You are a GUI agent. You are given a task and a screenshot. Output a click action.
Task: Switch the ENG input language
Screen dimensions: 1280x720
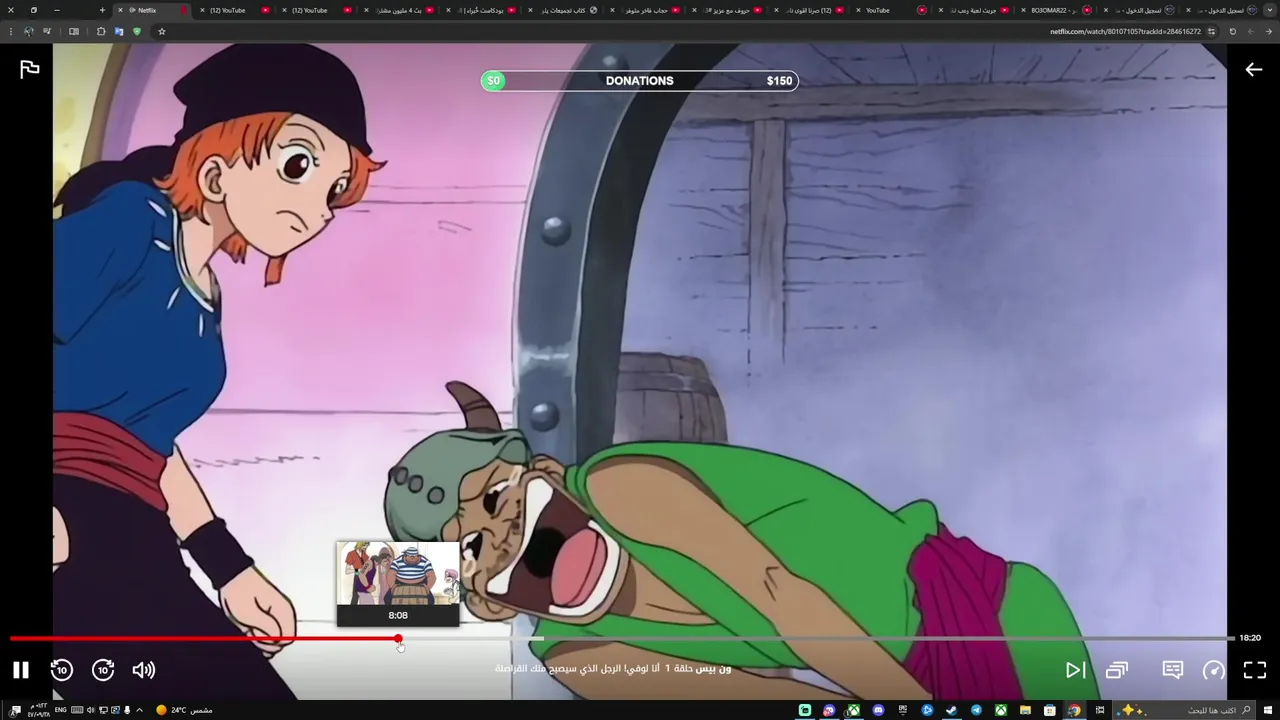click(61, 710)
